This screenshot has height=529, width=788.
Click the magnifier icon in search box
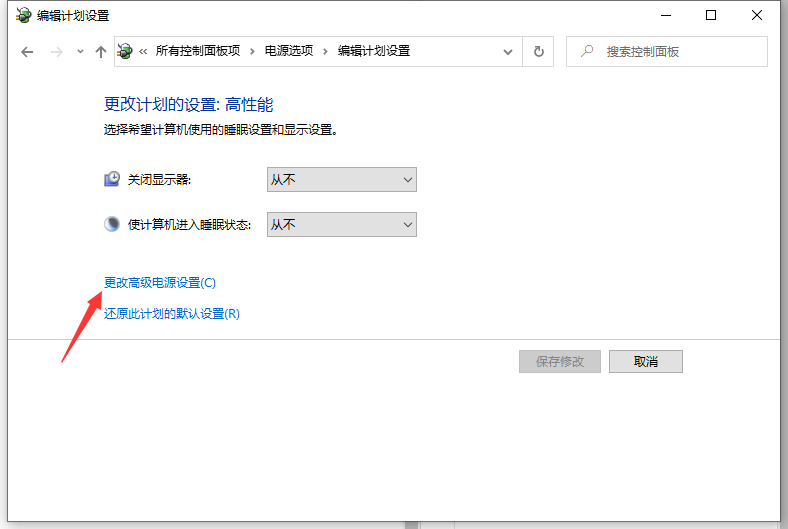586,51
